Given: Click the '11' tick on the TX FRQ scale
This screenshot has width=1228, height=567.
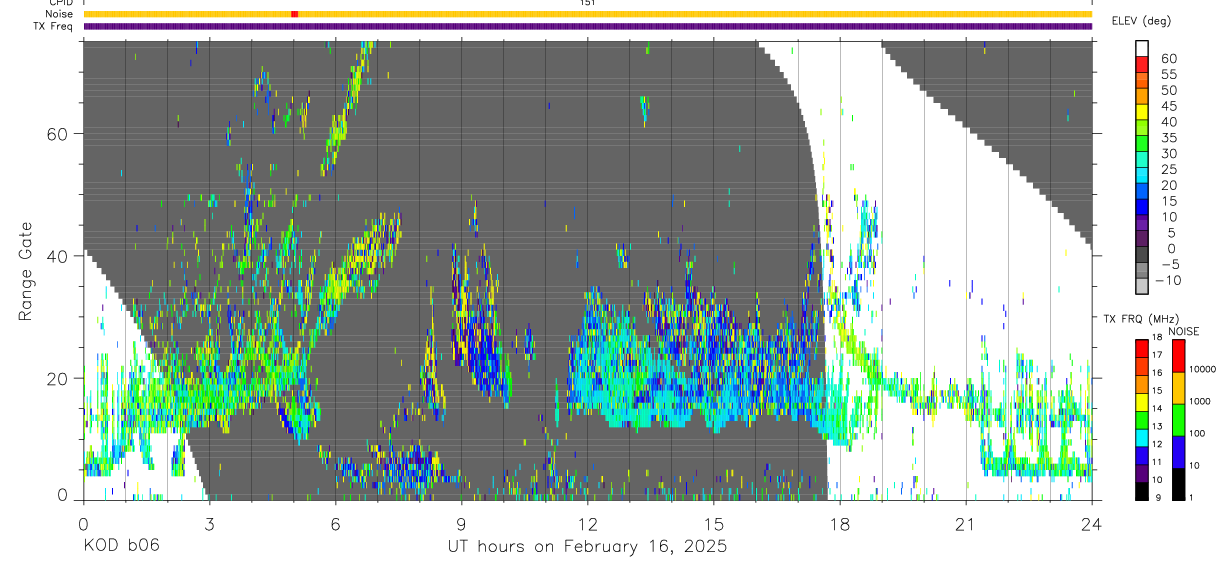Looking at the screenshot, I should click(x=1157, y=462).
